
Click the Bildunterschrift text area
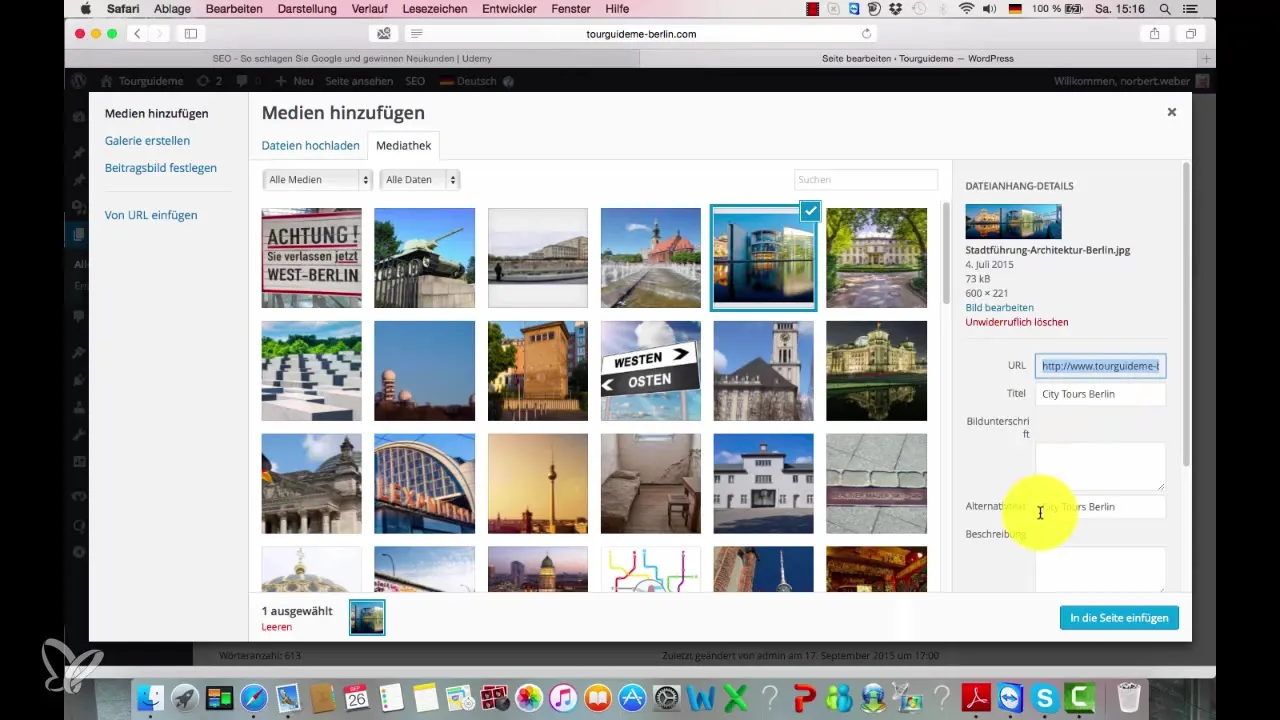coord(1100,467)
